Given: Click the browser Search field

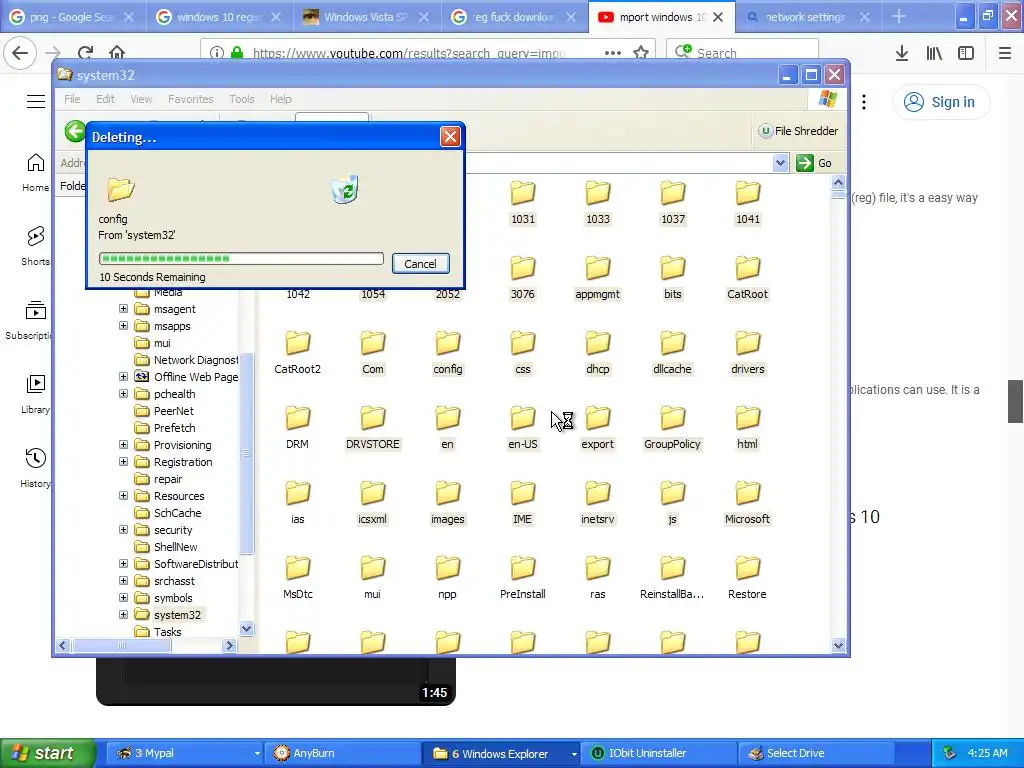Looking at the screenshot, I should 743,53.
